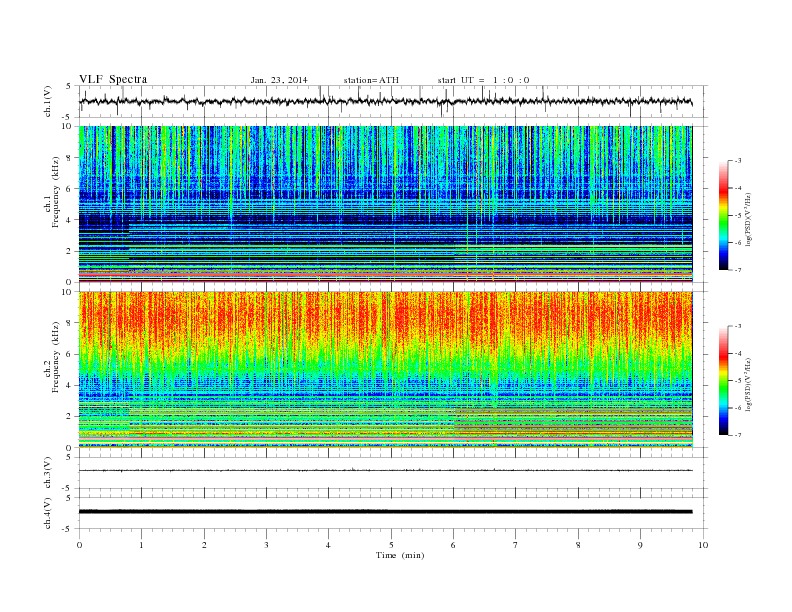The height and width of the screenshot is (612, 792).
Task: Click the ch.2 colorbar "log(PSD)(V²/Hz)" label
Action: click(x=748, y=384)
